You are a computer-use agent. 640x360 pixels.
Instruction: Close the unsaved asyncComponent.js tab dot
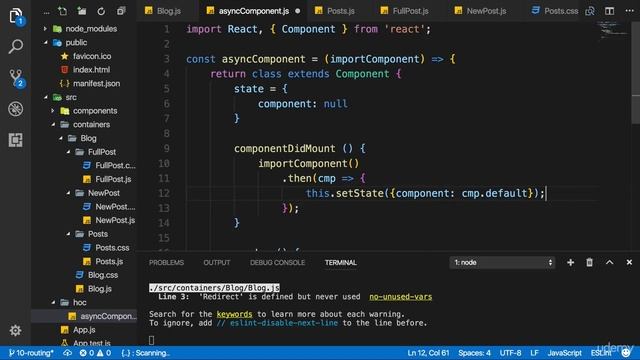pos(298,11)
